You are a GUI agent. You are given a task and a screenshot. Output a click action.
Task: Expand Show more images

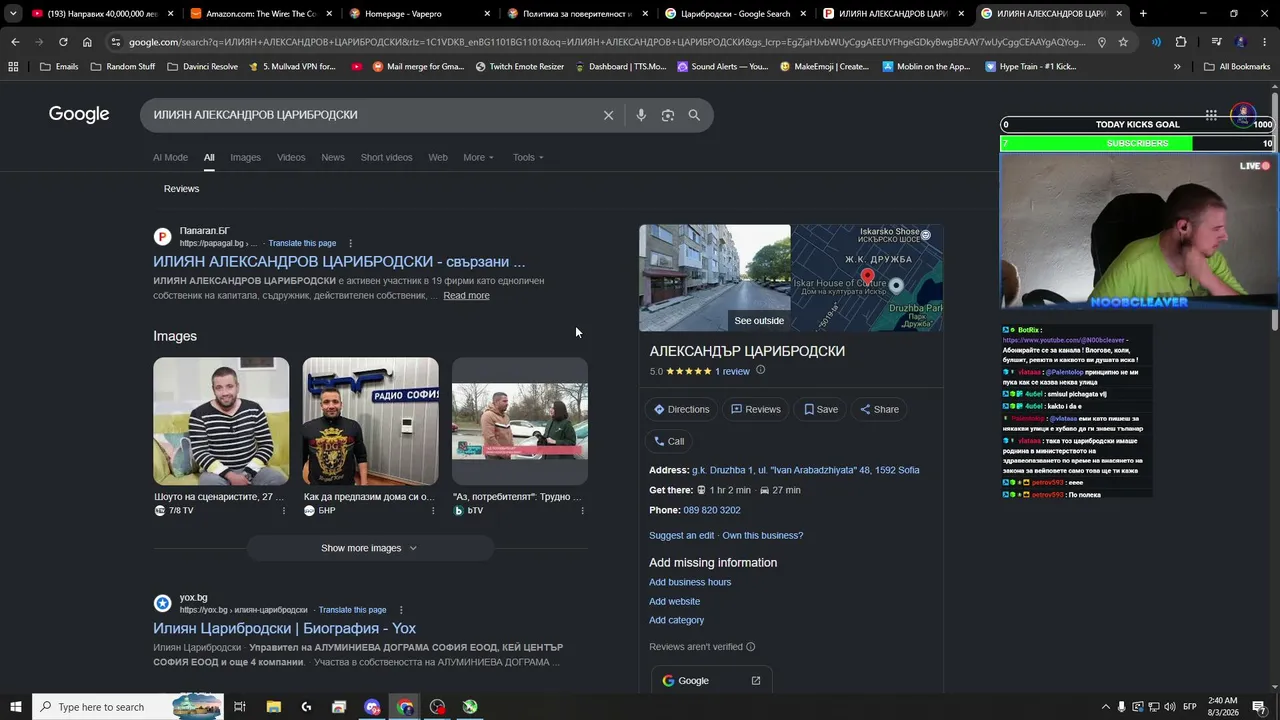tap(370, 548)
